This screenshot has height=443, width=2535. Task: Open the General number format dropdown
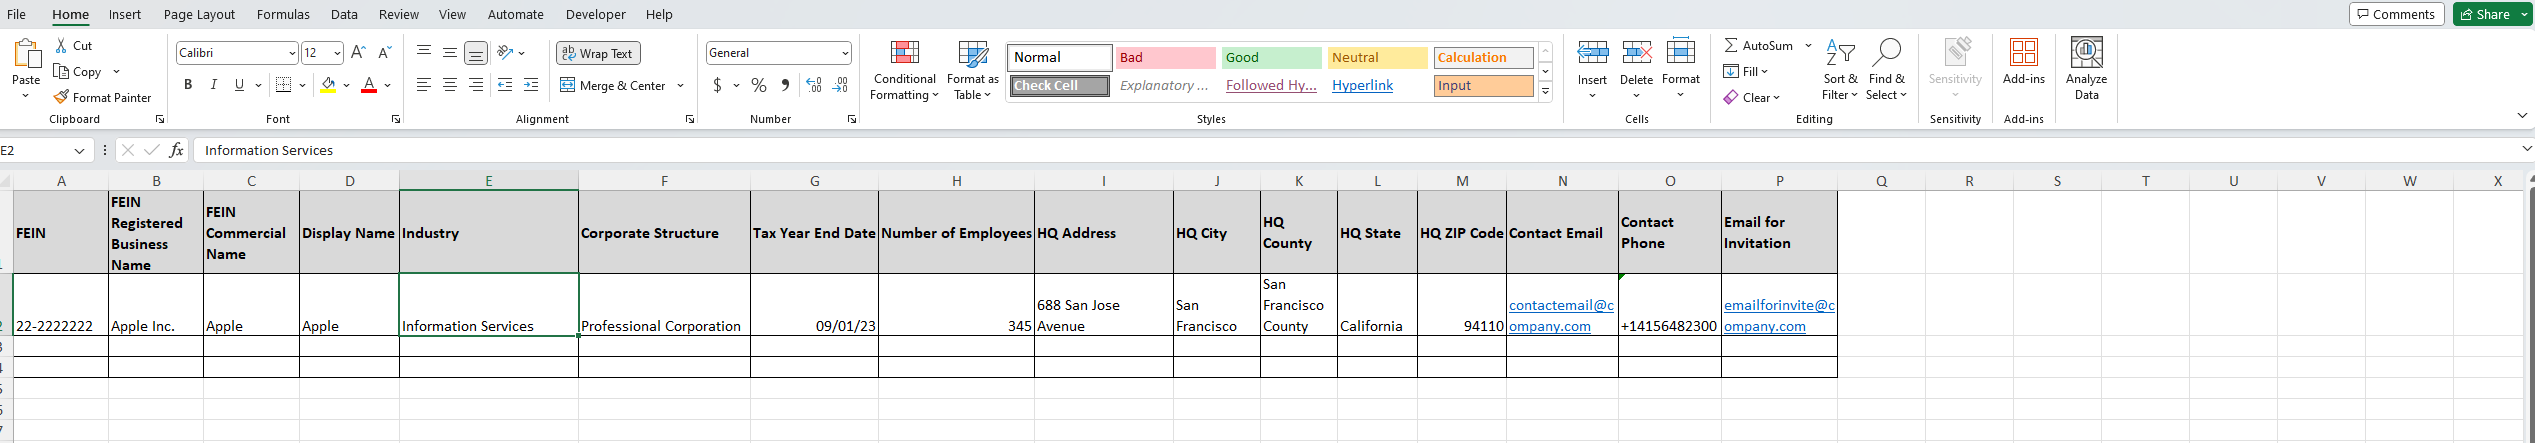coord(845,53)
